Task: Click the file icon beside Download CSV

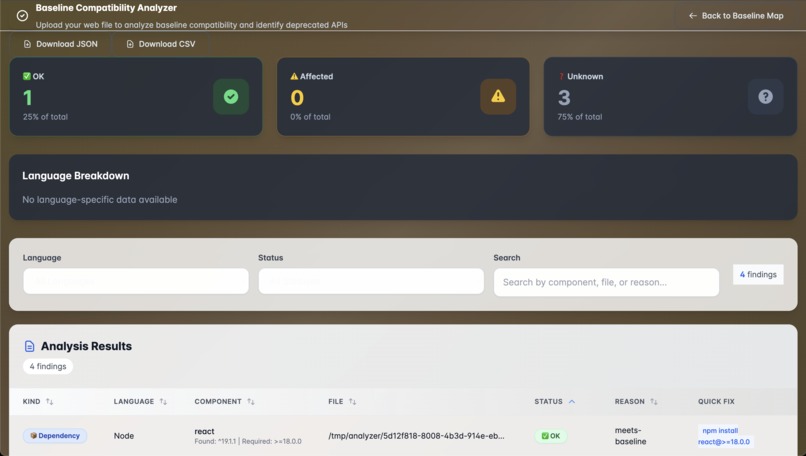Action: coord(130,44)
